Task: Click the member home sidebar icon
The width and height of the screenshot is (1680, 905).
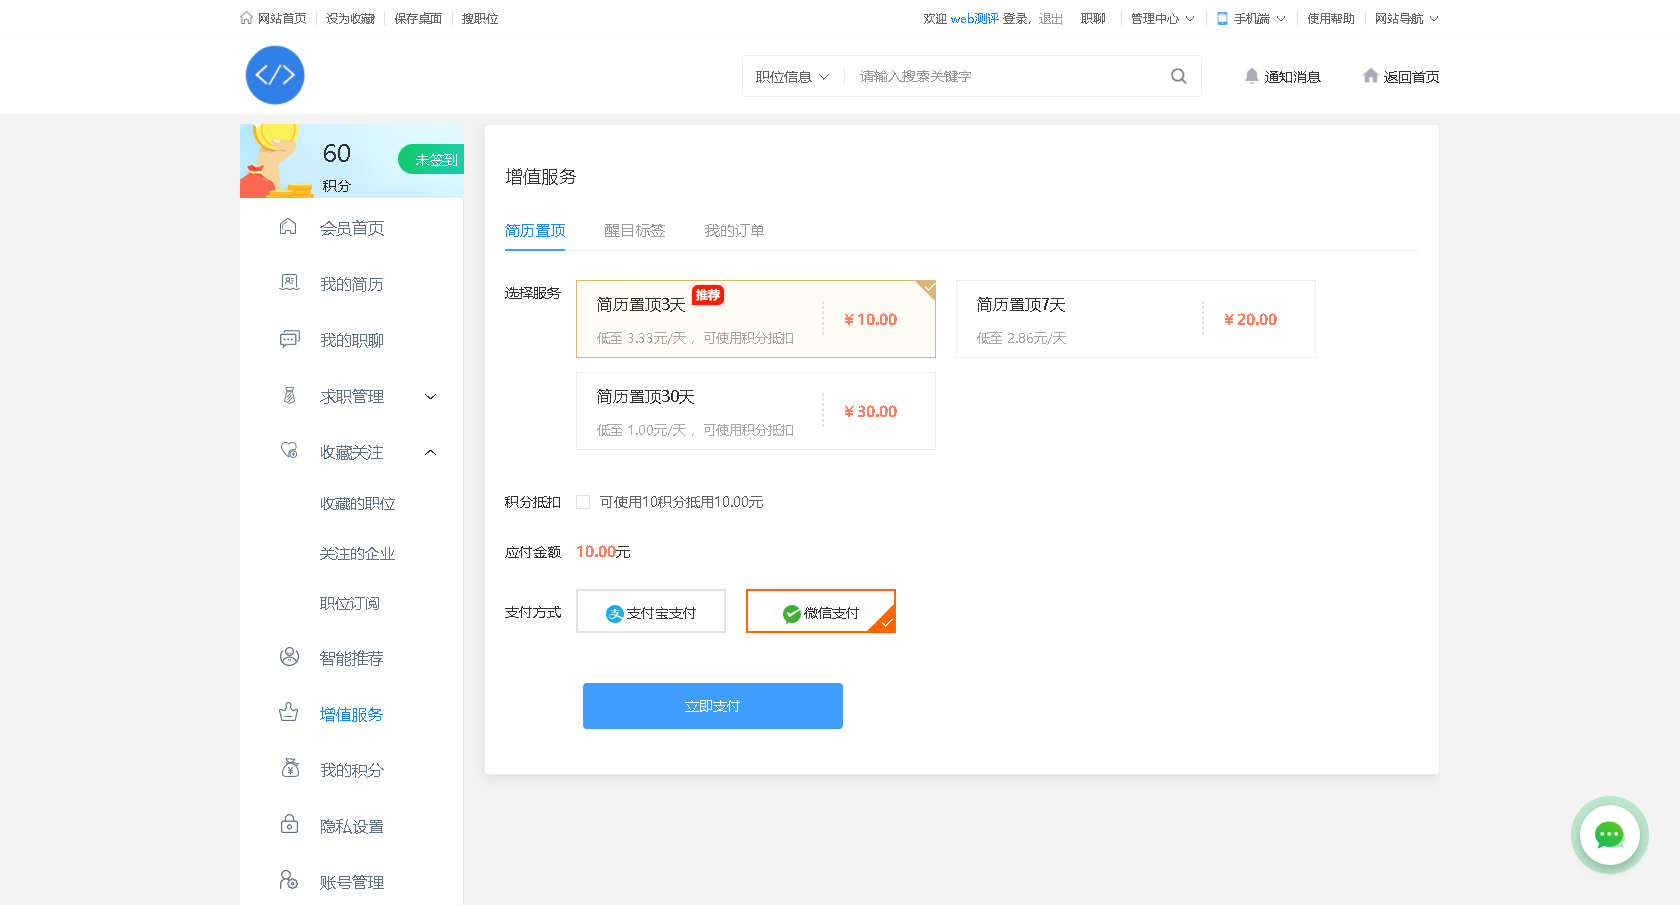Action: (x=288, y=227)
